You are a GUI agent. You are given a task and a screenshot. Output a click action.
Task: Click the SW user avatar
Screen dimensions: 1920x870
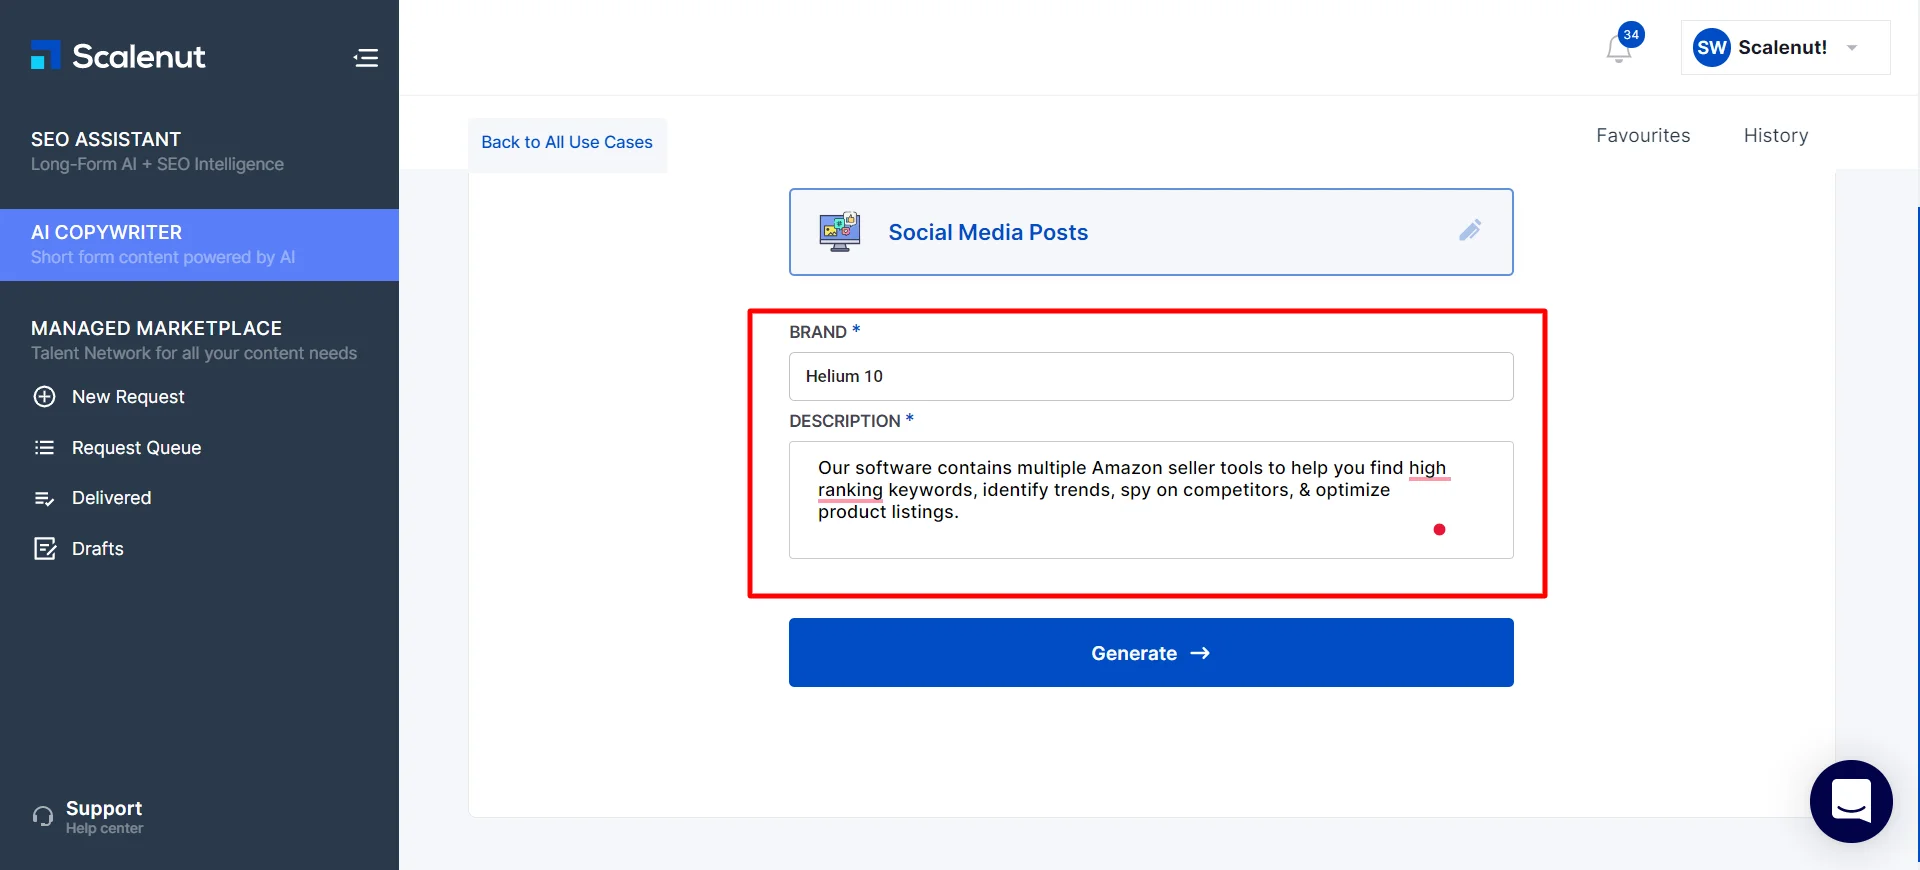pyautogui.click(x=1711, y=47)
